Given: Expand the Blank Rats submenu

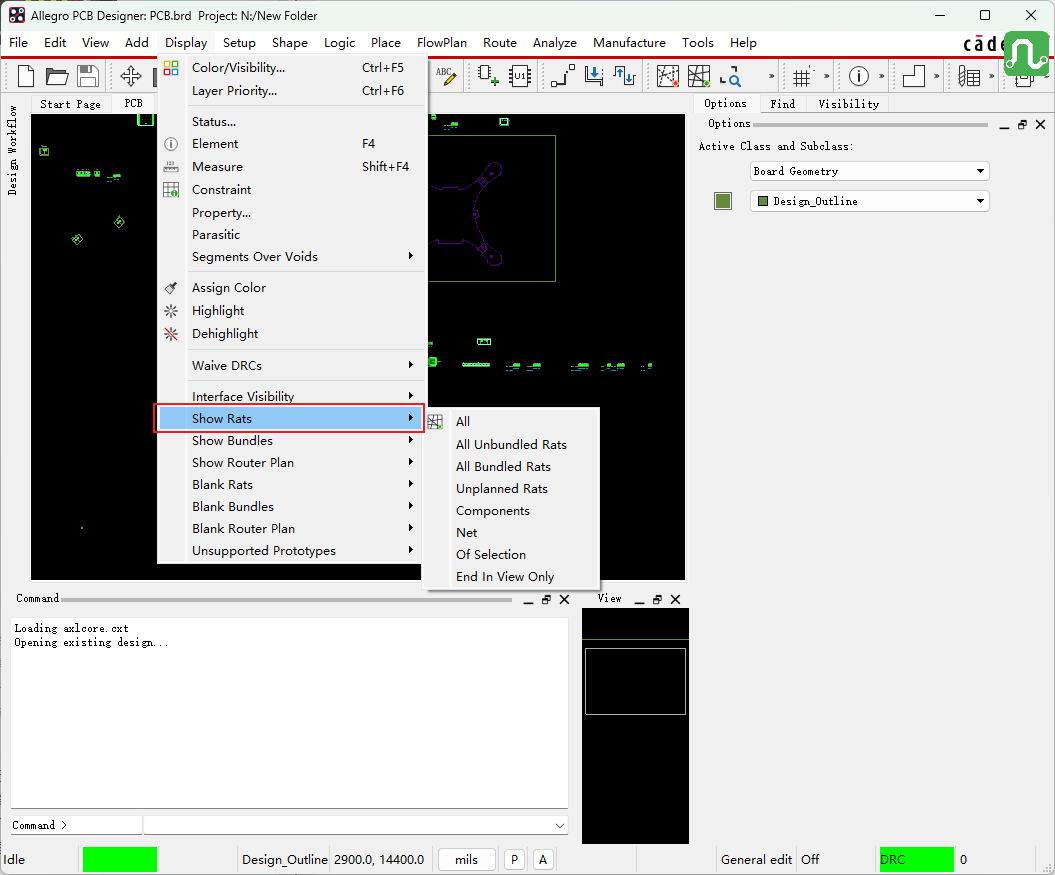Looking at the screenshot, I should 291,485.
